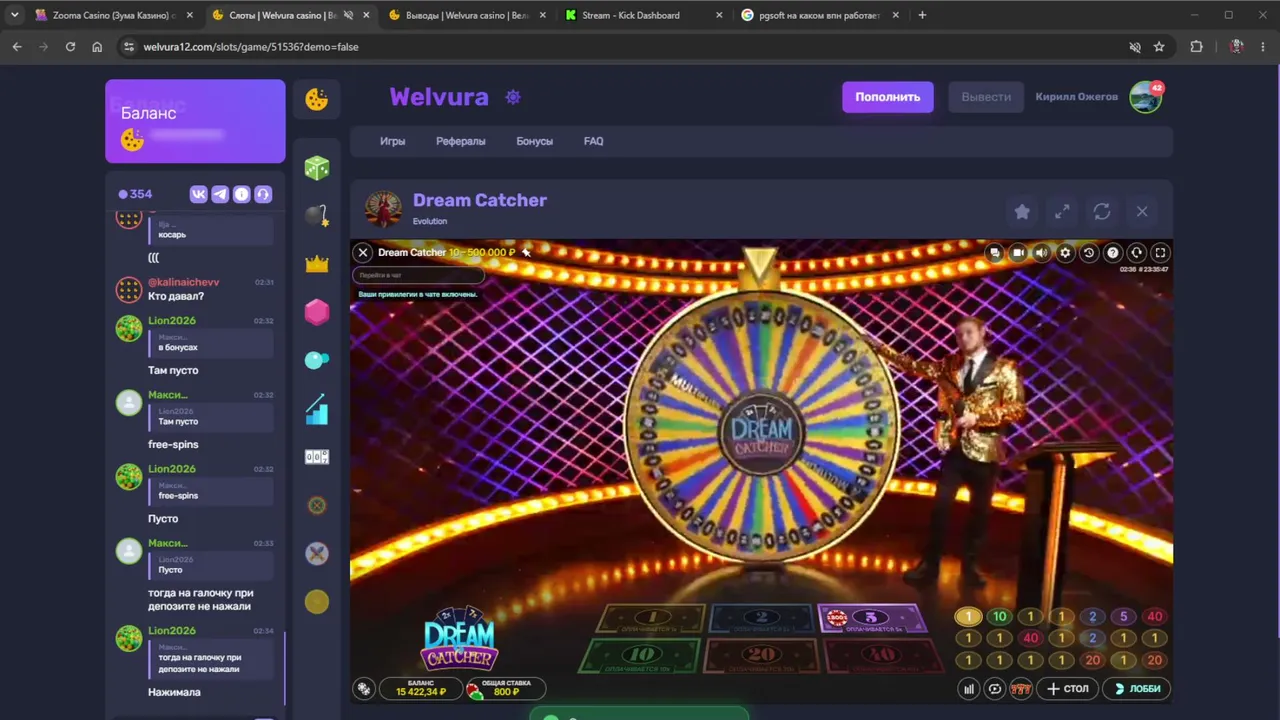The image size is (1280, 720).
Task: Open a new browser tab
Action: click(x=922, y=15)
